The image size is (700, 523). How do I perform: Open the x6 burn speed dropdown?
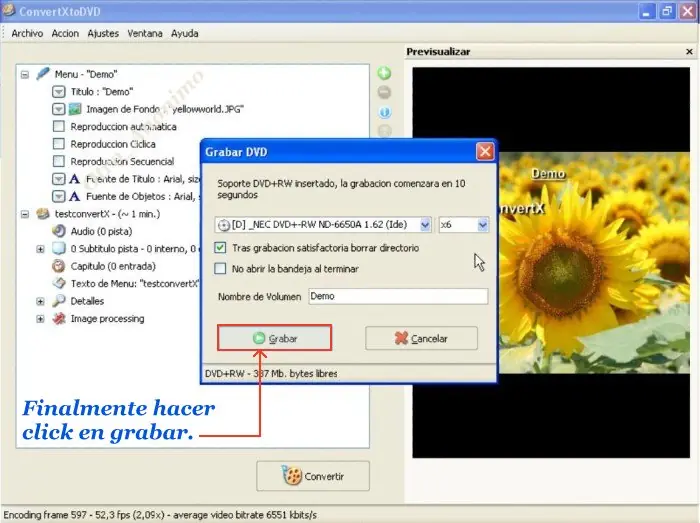(x=483, y=225)
